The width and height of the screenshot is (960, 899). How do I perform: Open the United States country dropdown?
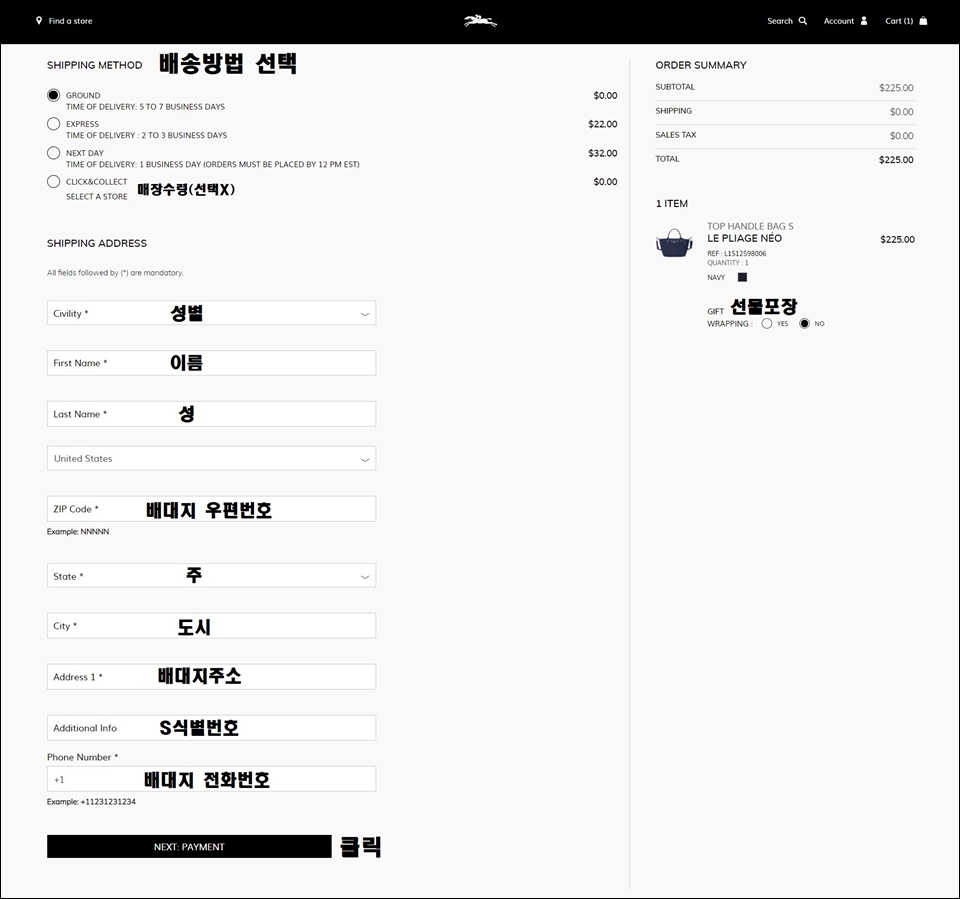pos(211,458)
